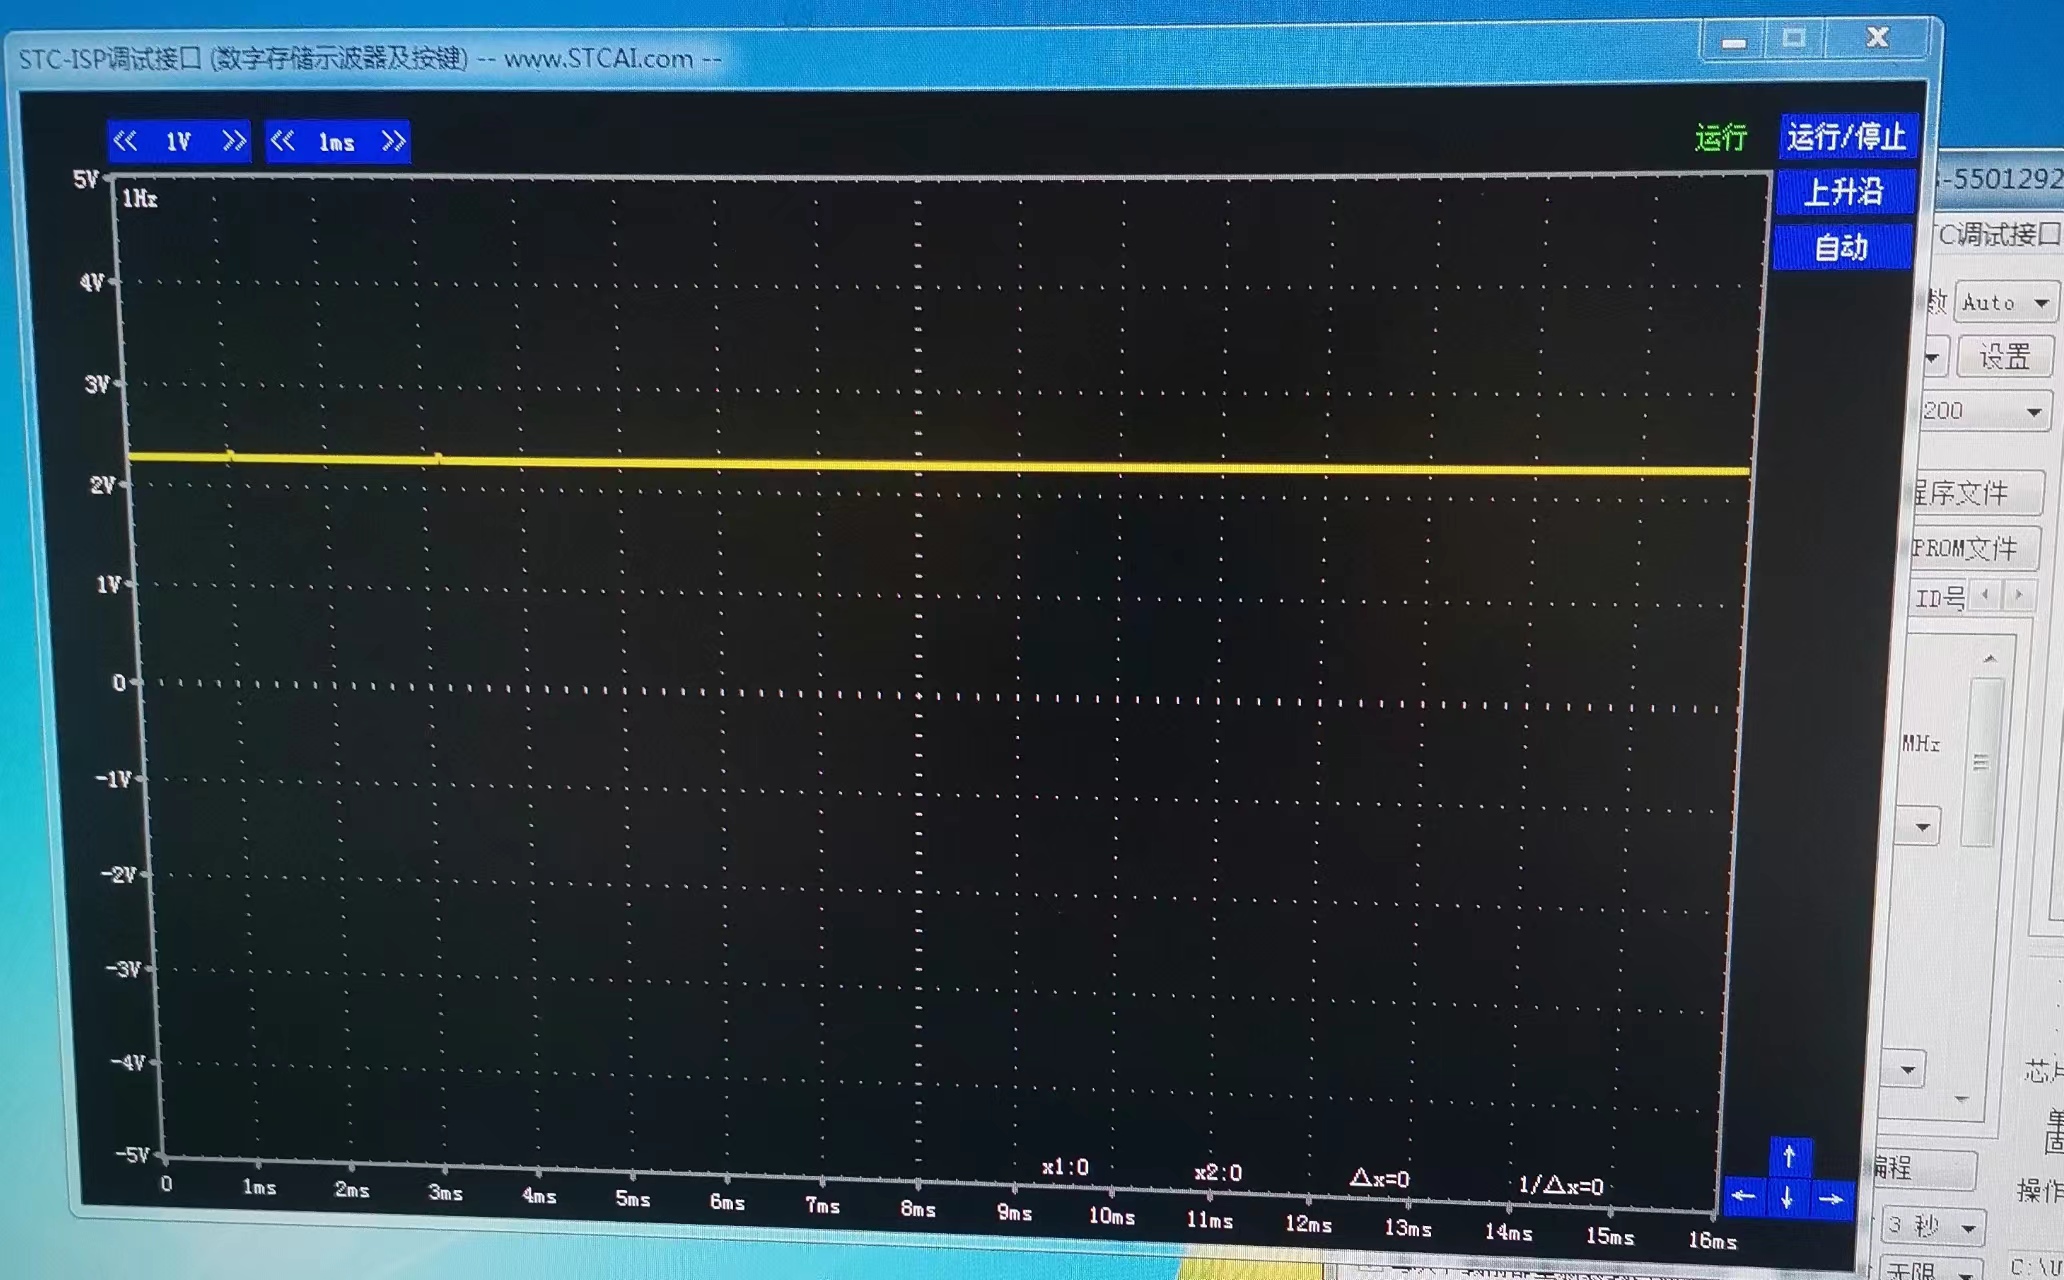The height and width of the screenshot is (1280, 2064).
Task: Click the 运行/停止 run/stop button
Action: [1846, 137]
